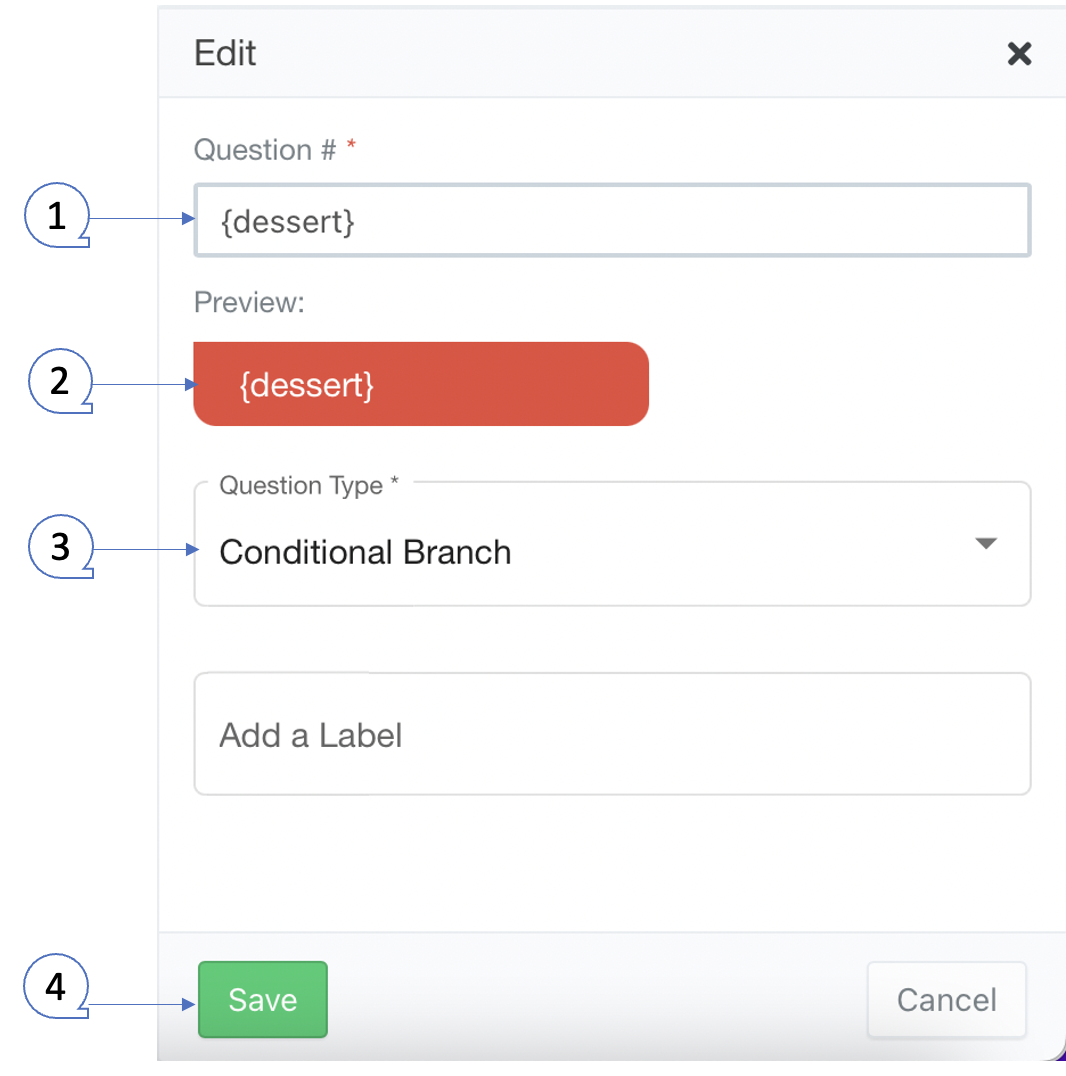
Task: Save the edited question
Action: click(x=262, y=1000)
